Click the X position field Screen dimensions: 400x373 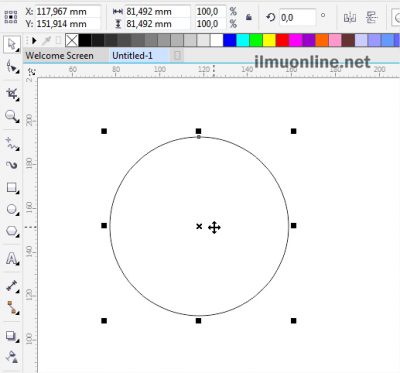(x=68, y=11)
